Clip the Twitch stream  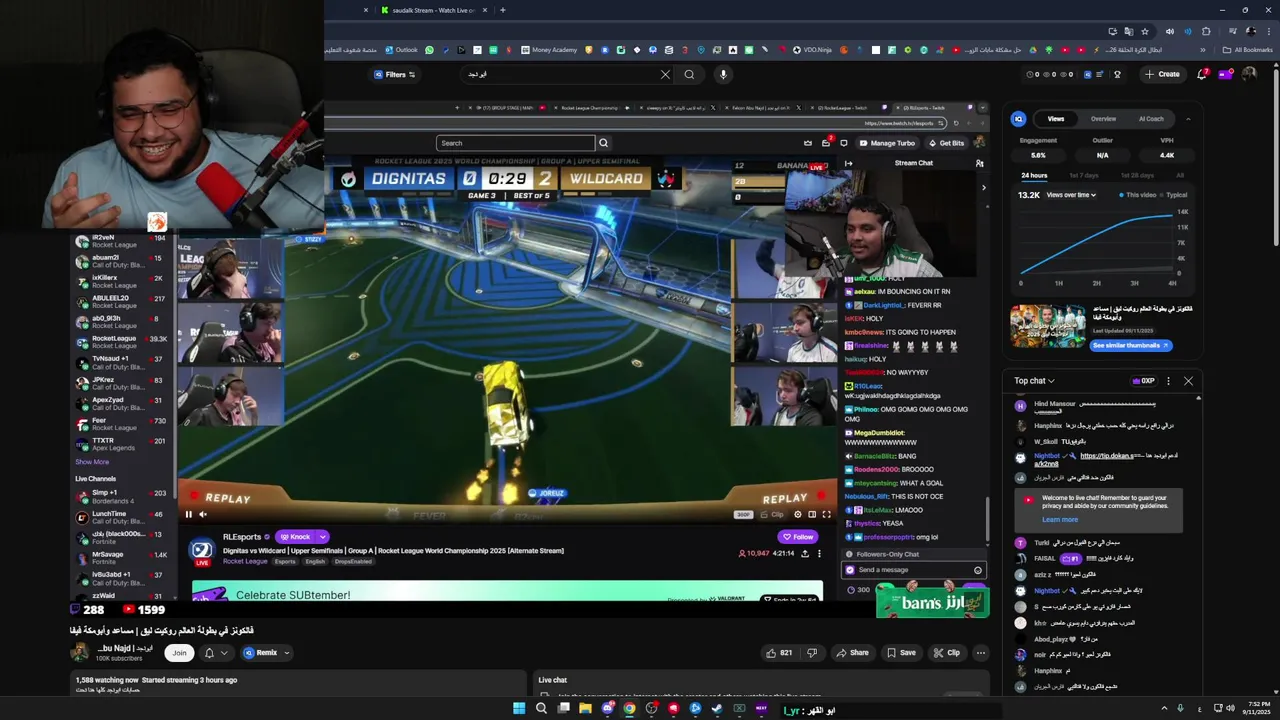tap(772, 515)
